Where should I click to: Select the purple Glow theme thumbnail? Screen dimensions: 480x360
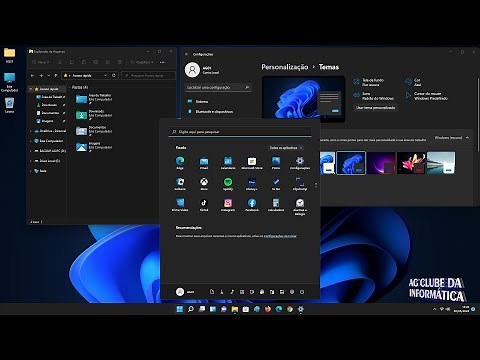pyautogui.click(x=381, y=163)
